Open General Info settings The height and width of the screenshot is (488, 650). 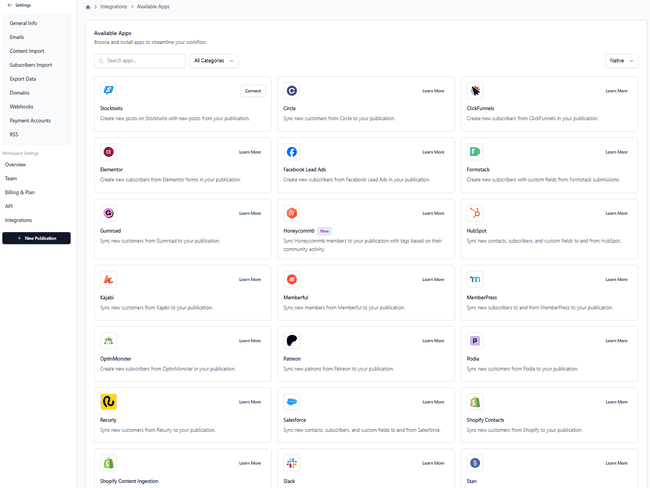pyautogui.click(x=23, y=23)
